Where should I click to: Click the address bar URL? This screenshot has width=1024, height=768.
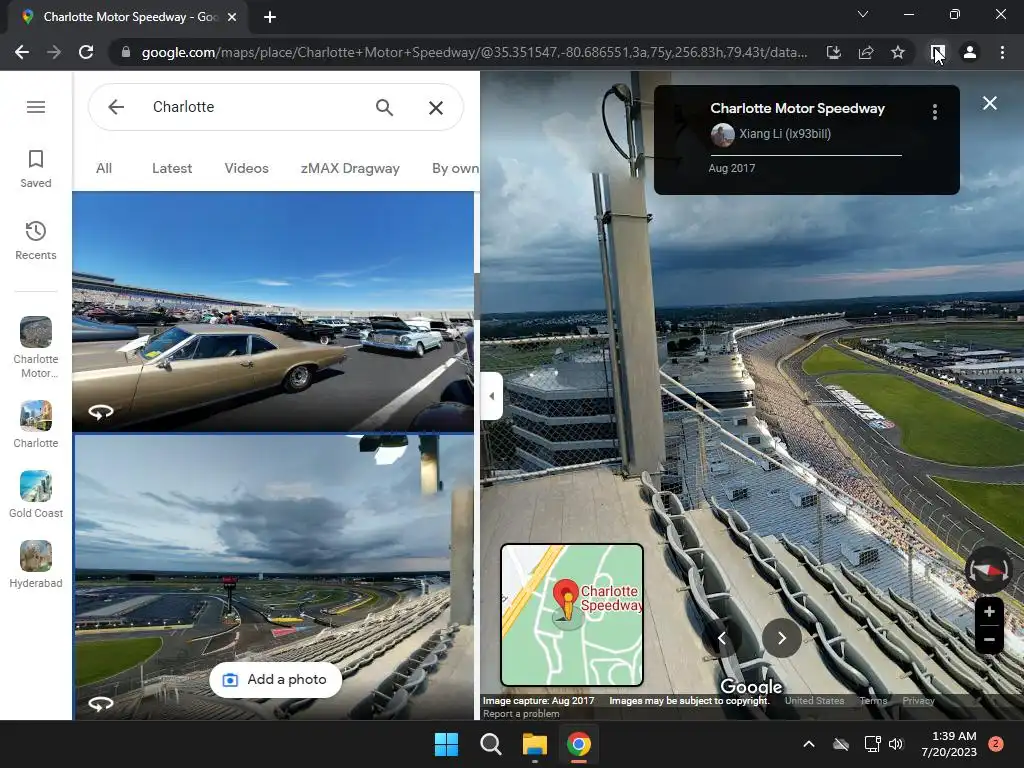click(474, 52)
